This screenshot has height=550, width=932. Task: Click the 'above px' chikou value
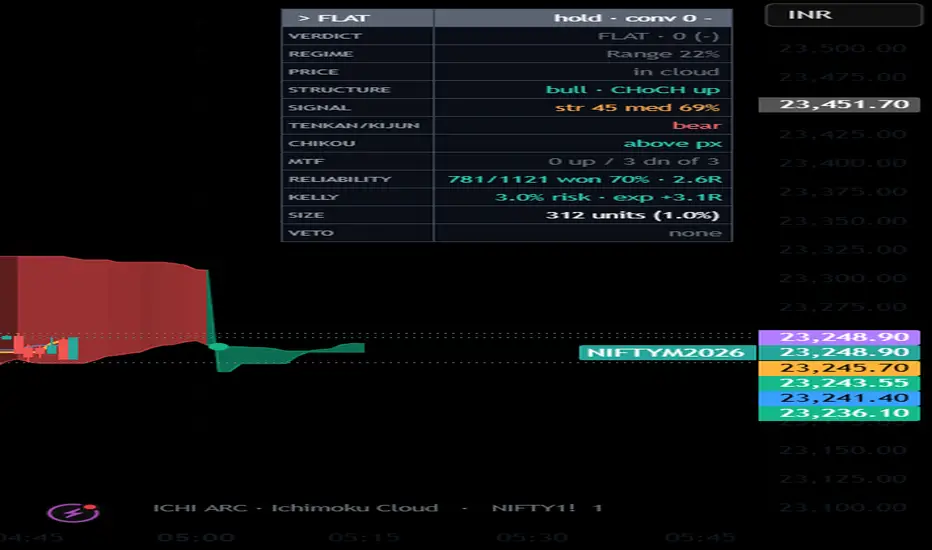coord(672,143)
